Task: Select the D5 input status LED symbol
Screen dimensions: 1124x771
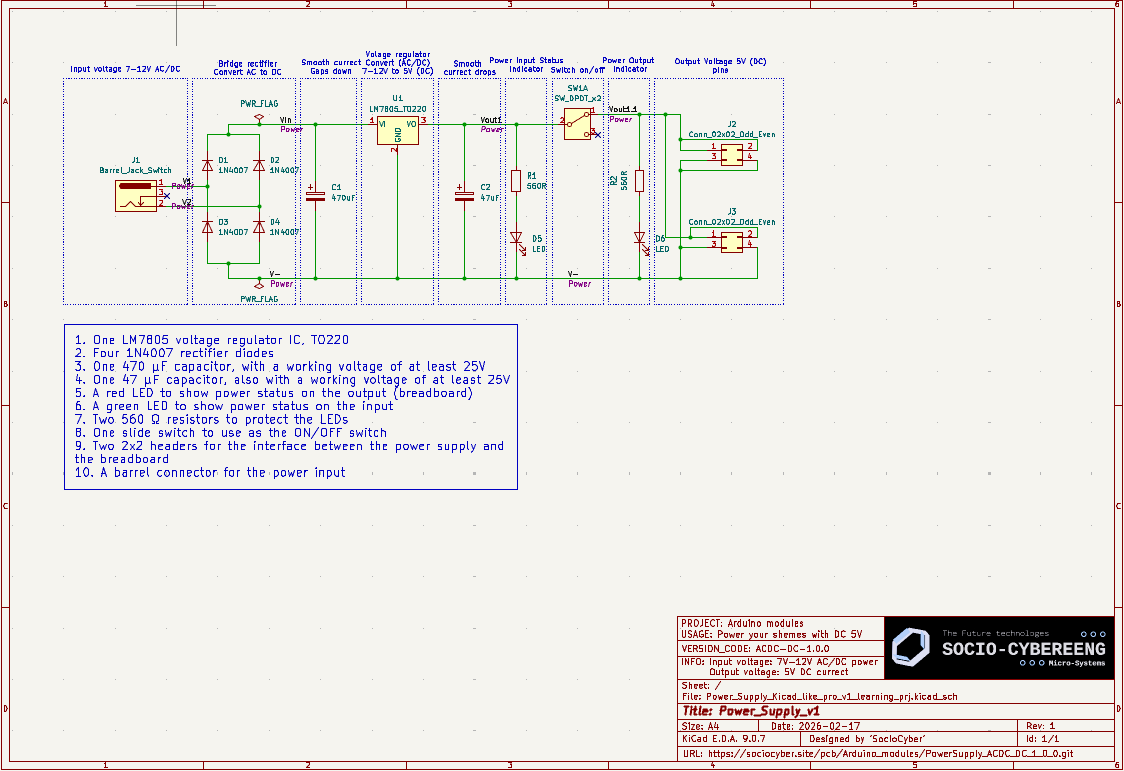Action: (x=516, y=239)
